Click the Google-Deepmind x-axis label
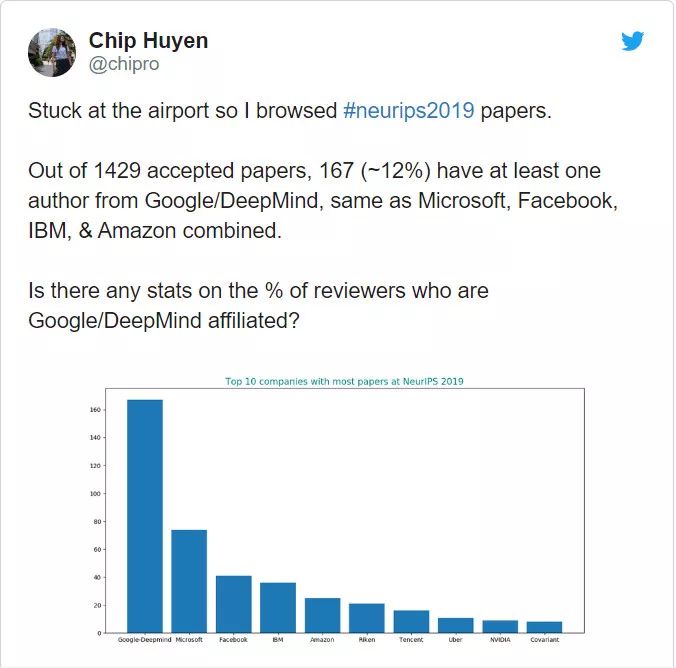This screenshot has width=676, height=668. pos(144,640)
